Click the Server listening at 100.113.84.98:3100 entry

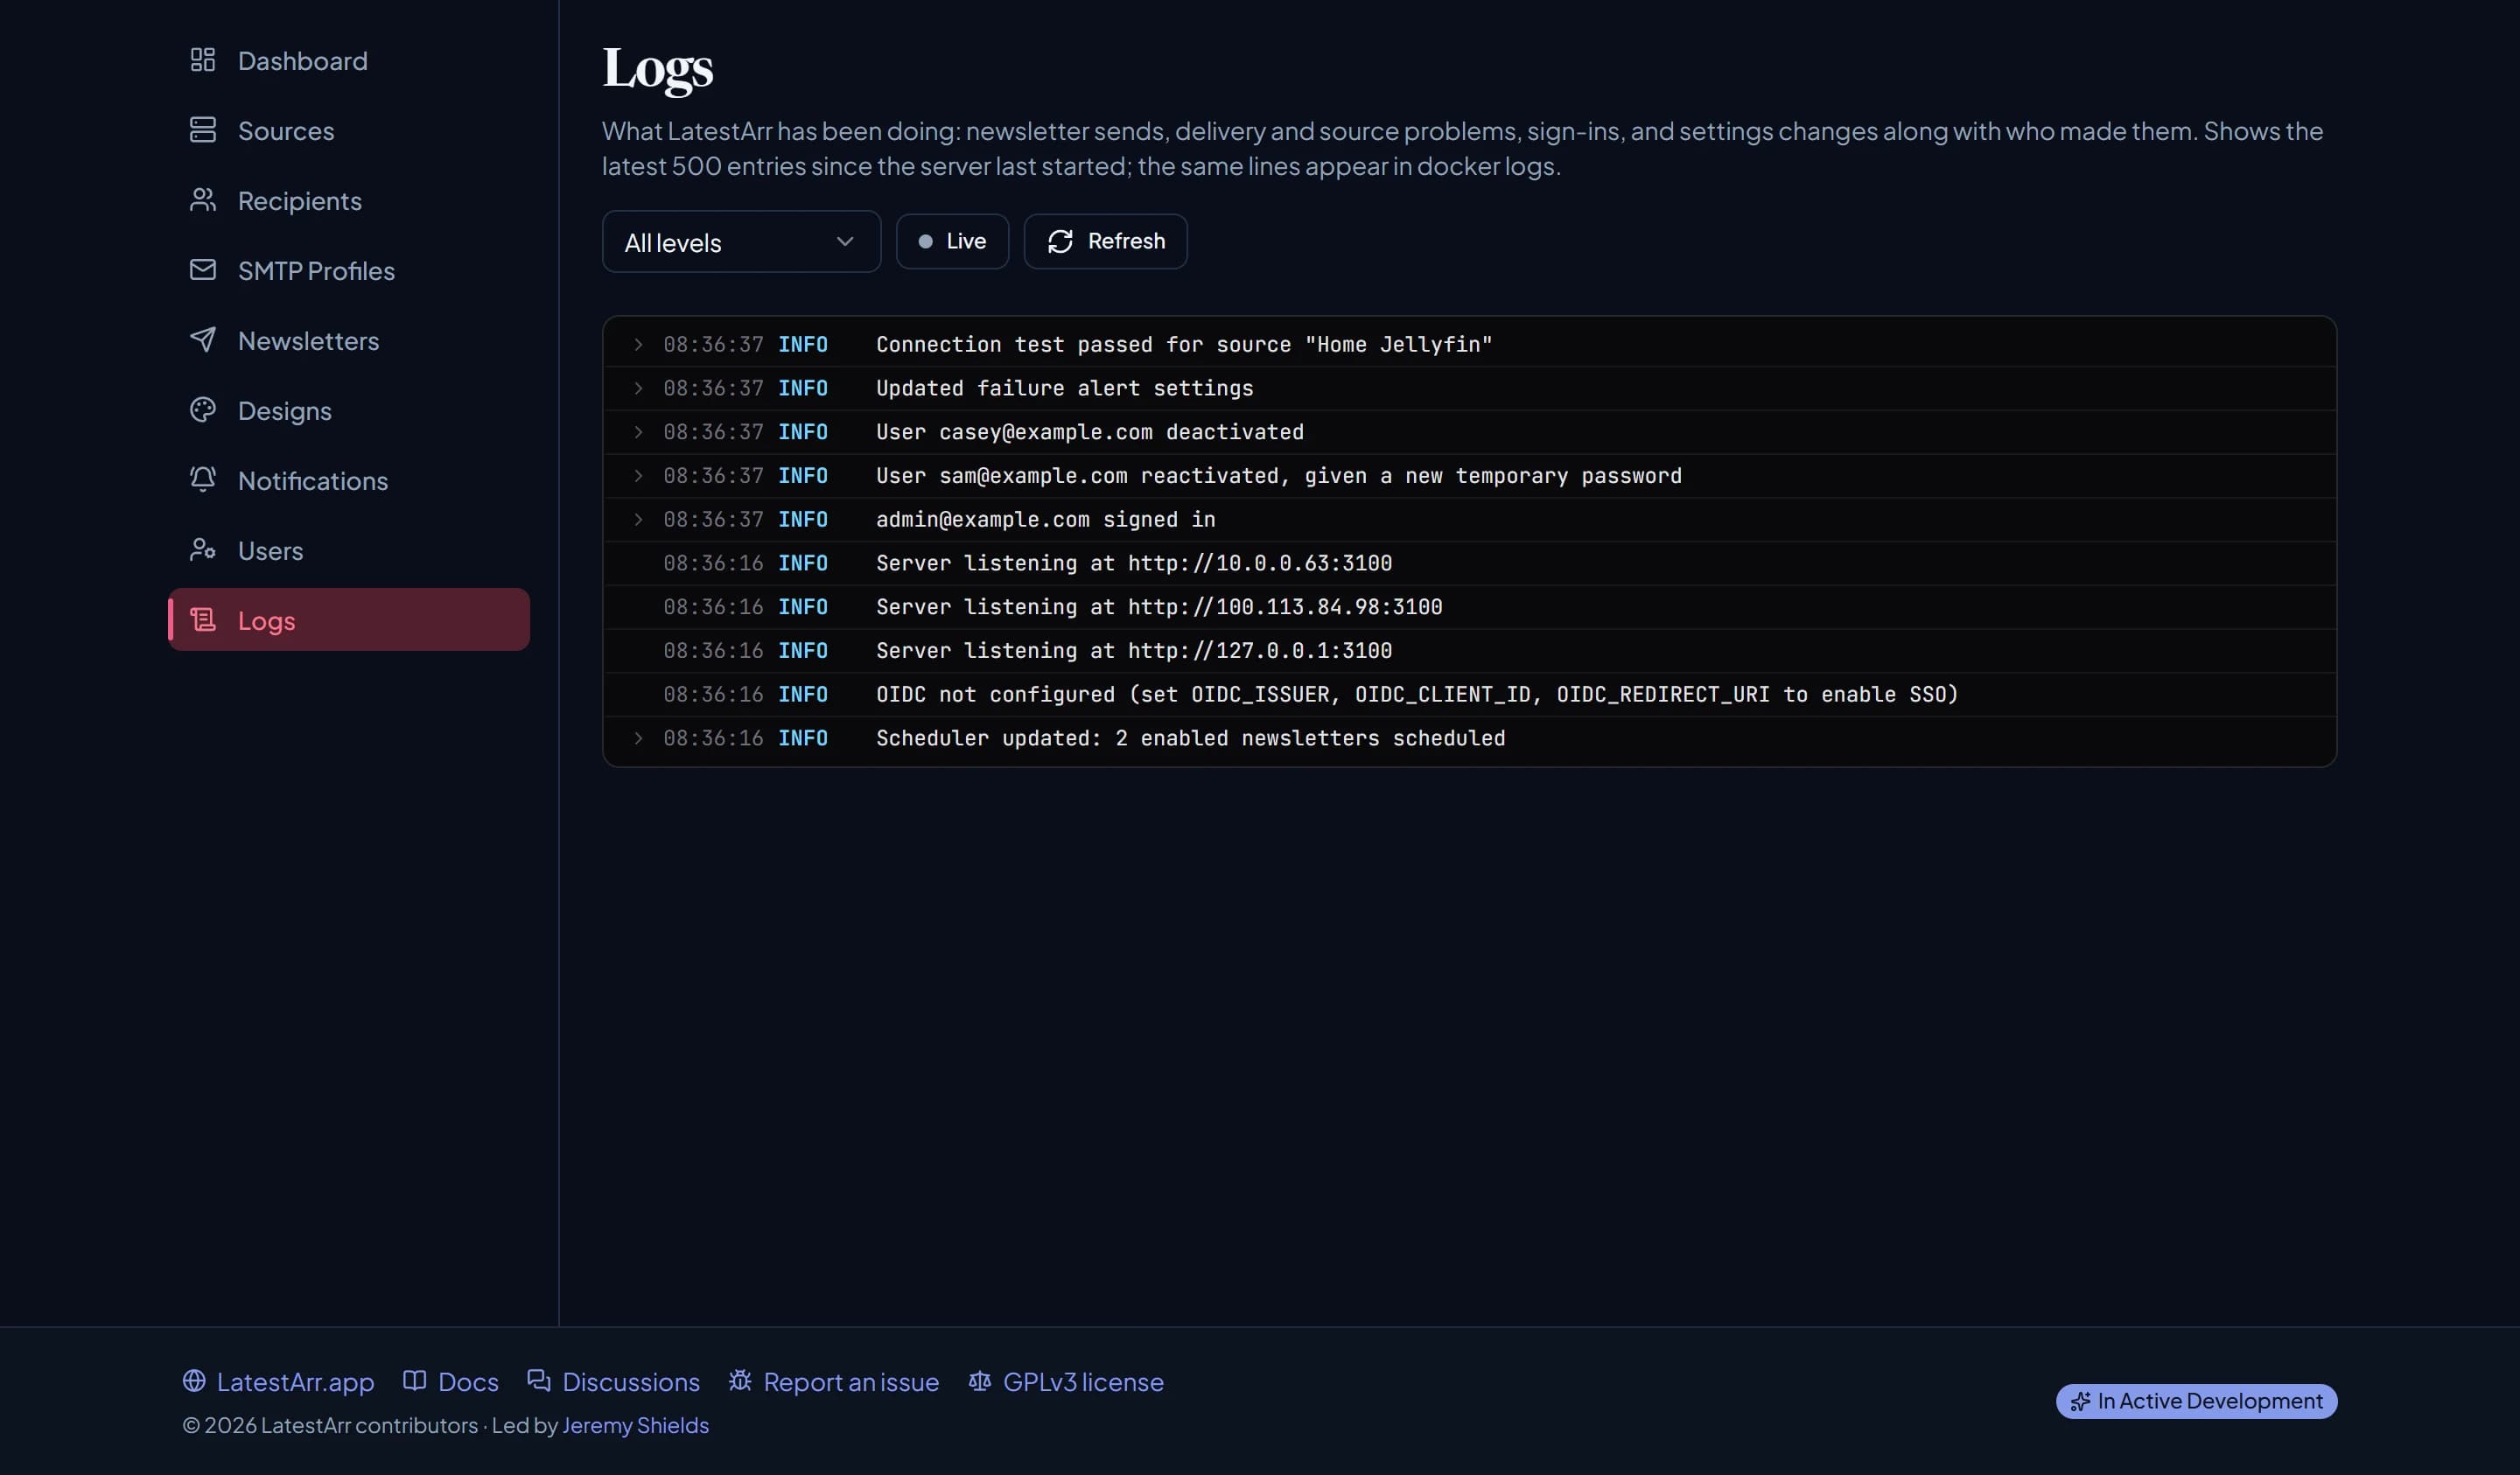[1469, 607]
